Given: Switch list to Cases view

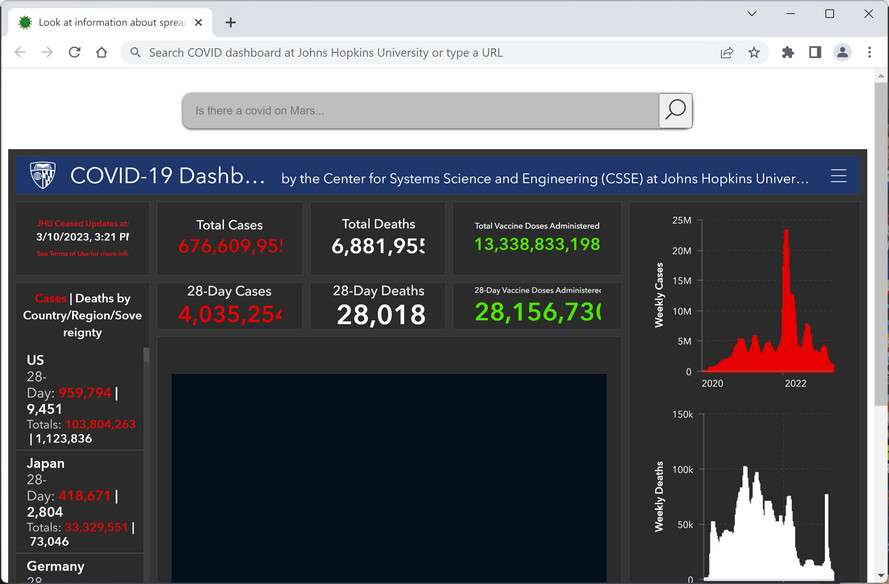Looking at the screenshot, I should pos(50,298).
